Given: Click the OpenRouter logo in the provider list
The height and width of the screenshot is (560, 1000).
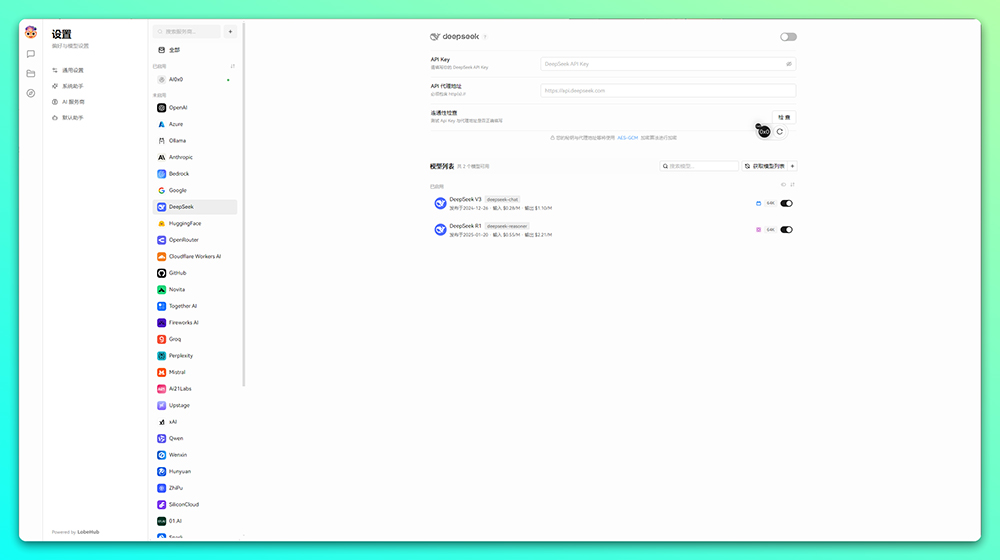Looking at the screenshot, I should (x=161, y=240).
